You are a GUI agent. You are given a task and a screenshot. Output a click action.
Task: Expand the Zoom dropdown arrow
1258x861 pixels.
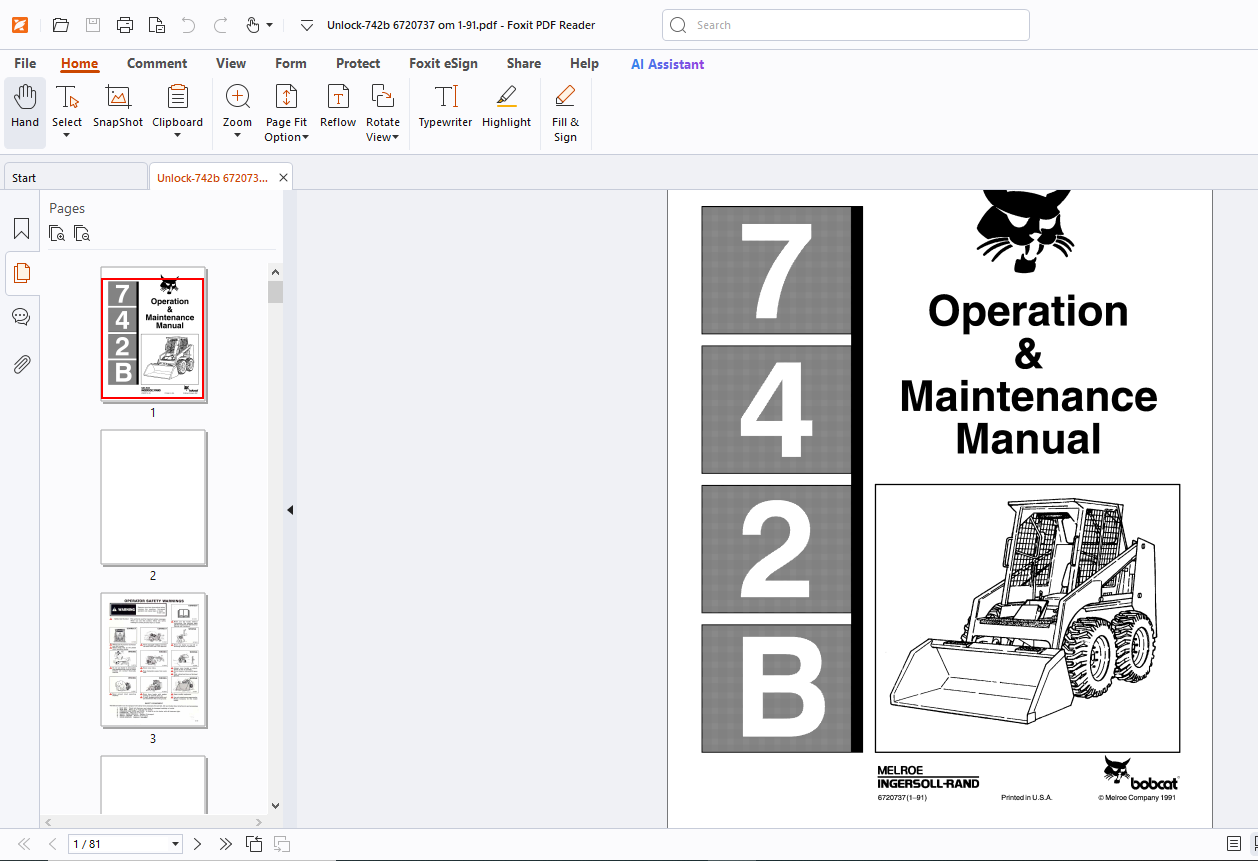tap(238, 136)
